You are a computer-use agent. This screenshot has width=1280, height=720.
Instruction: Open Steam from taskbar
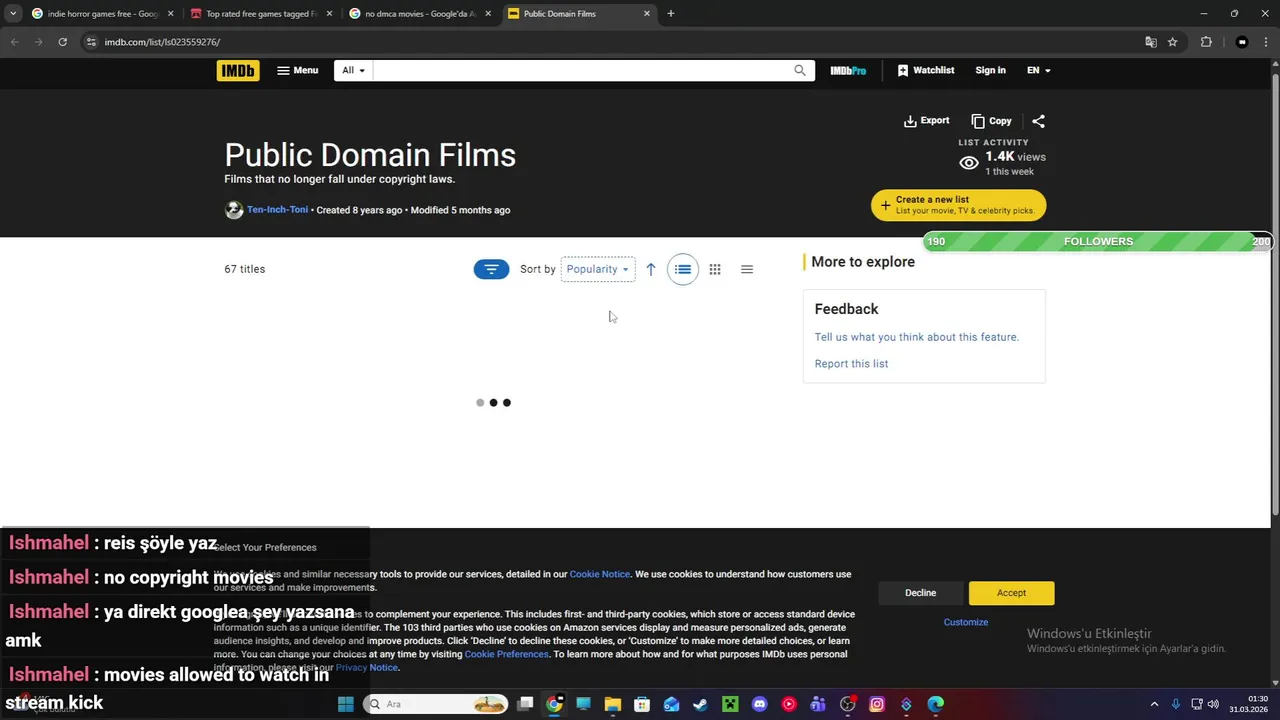click(701, 704)
